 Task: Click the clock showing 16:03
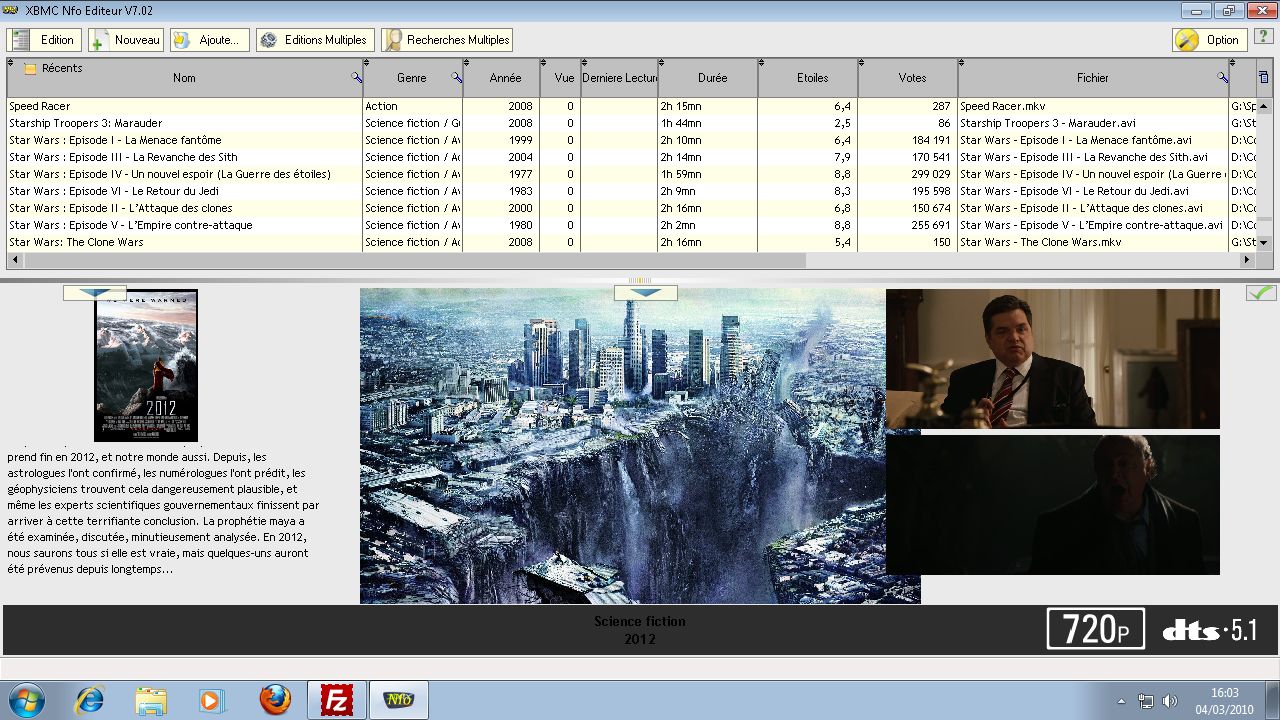[x=1224, y=693]
